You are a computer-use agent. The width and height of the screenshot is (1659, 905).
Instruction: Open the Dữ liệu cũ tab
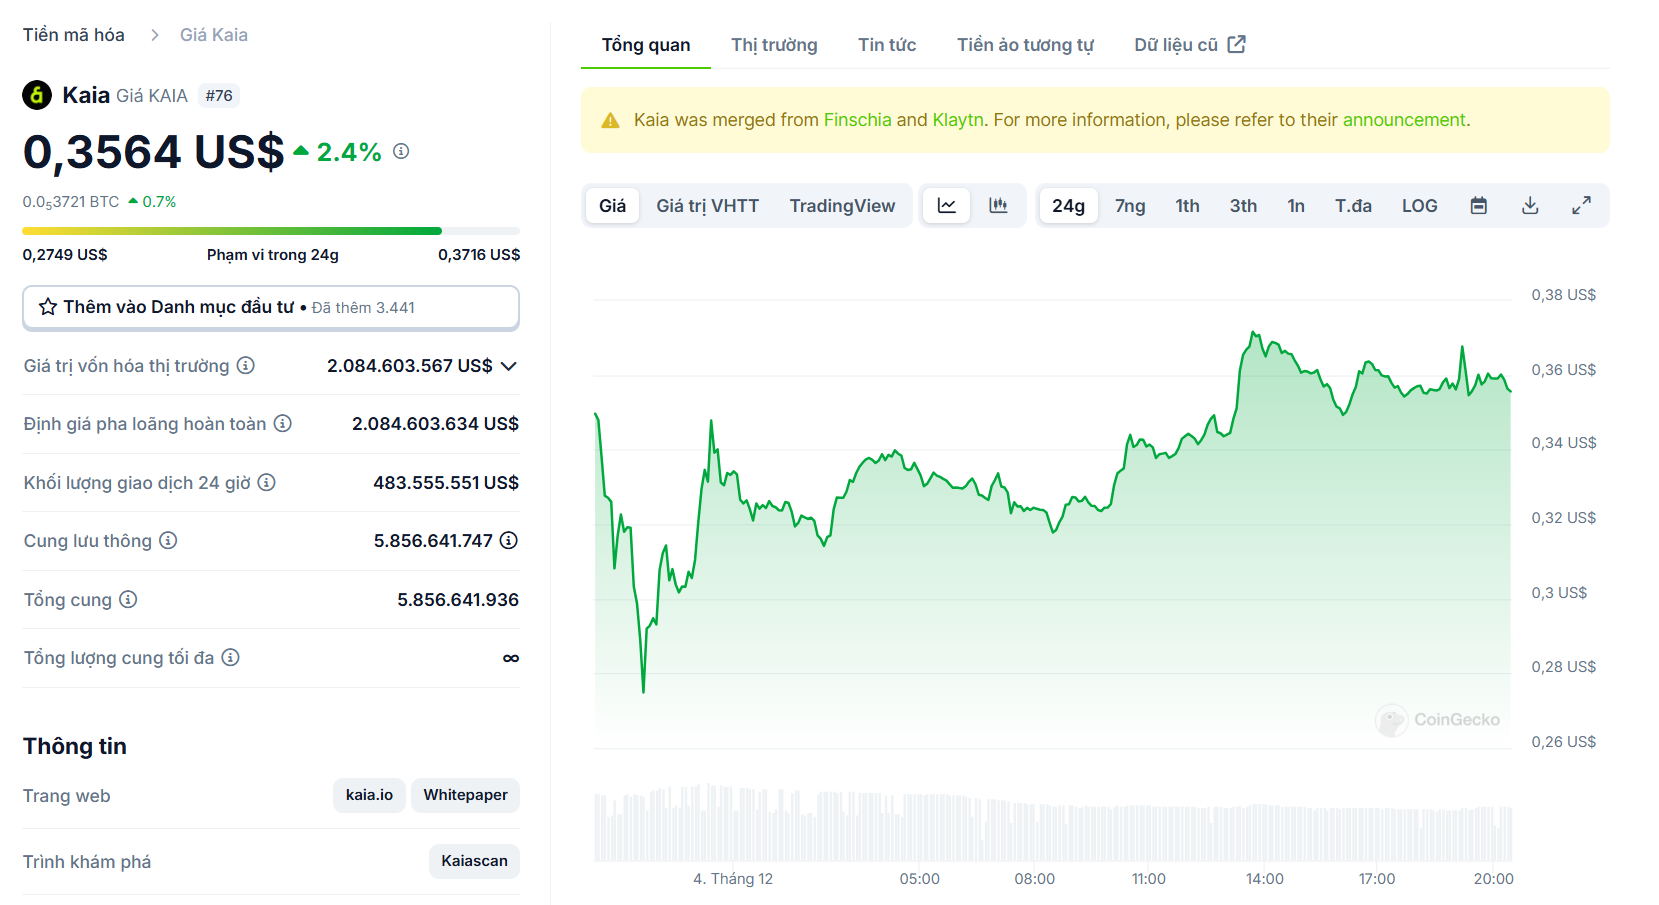(x=1190, y=45)
